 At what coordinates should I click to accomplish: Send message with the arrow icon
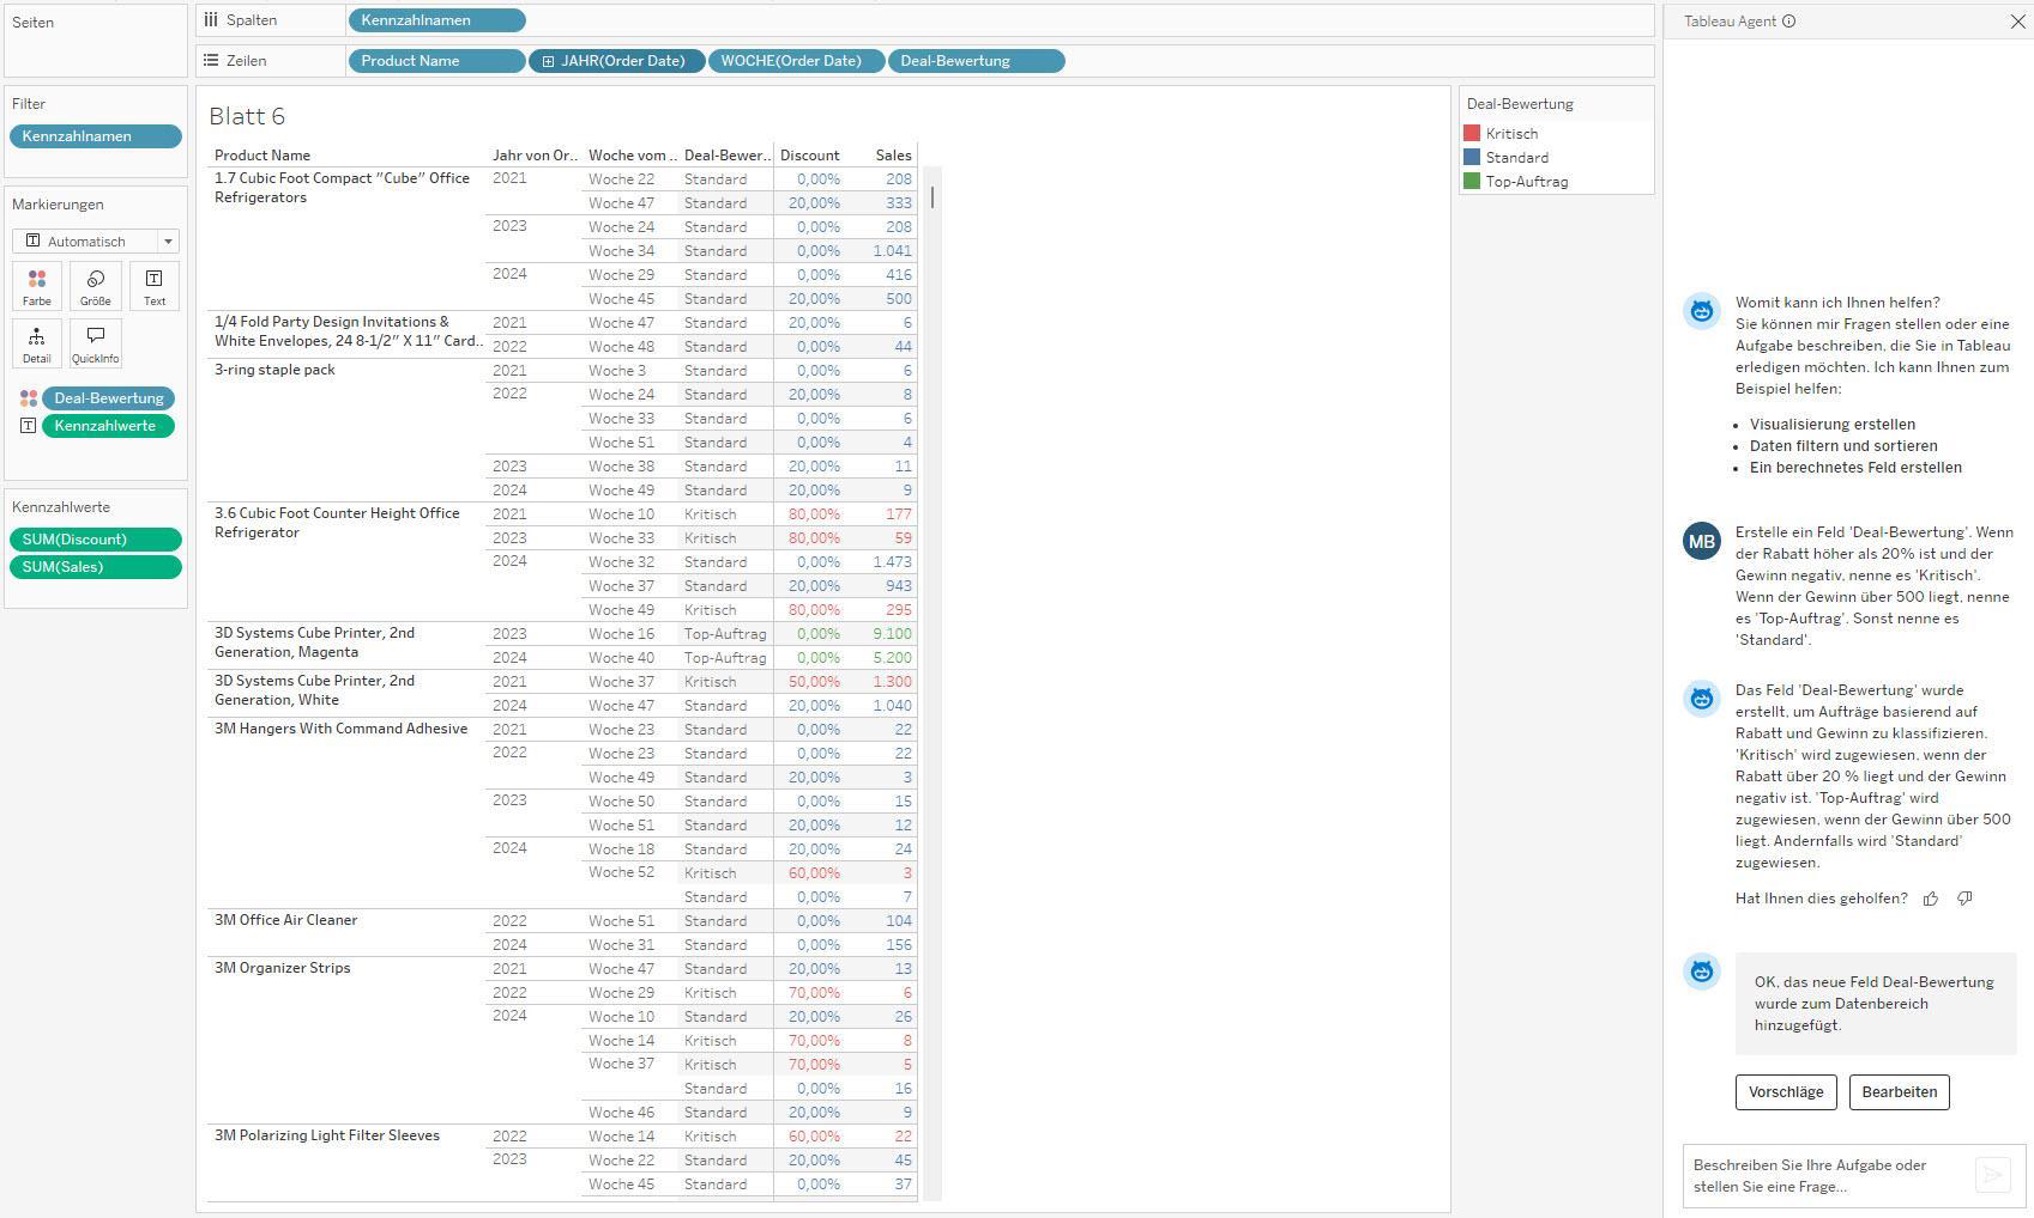tap(1992, 1175)
